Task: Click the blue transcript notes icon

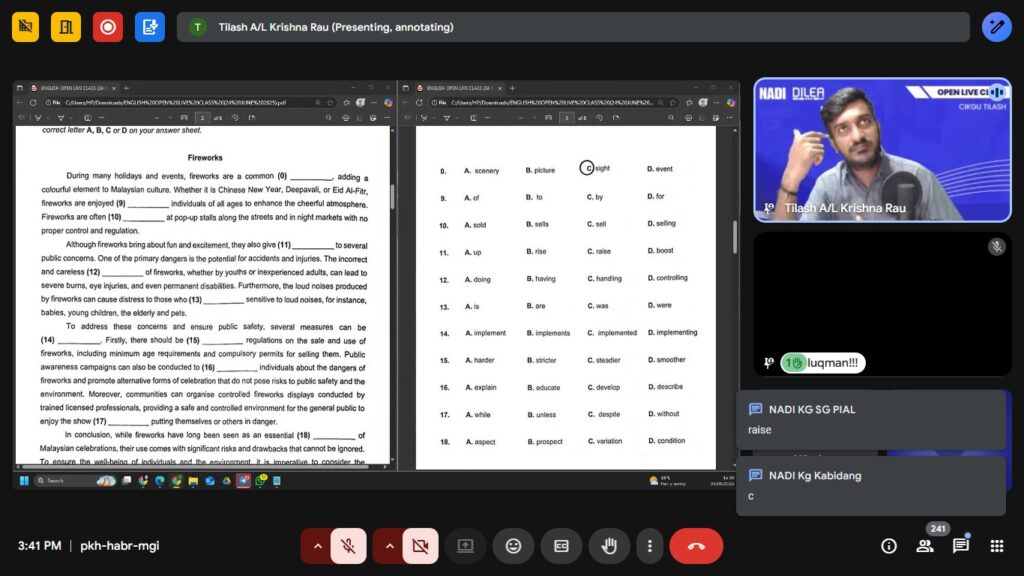Action: (150, 27)
